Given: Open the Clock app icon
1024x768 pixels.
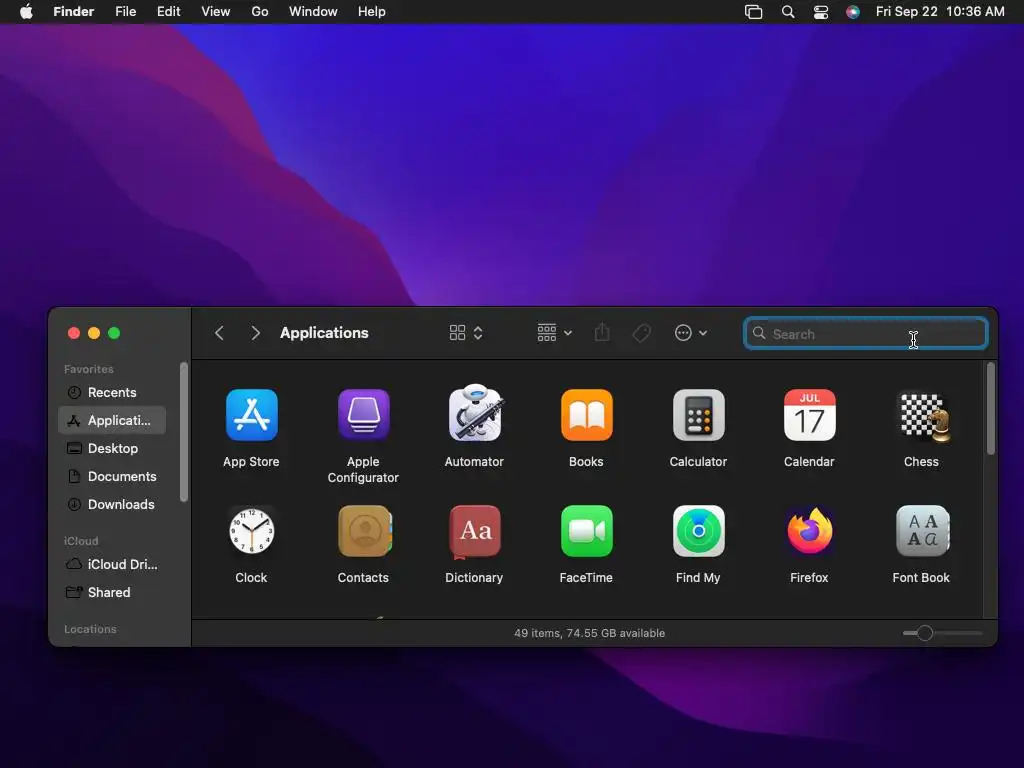Looking at the screenshot, I should click(251, 531).
